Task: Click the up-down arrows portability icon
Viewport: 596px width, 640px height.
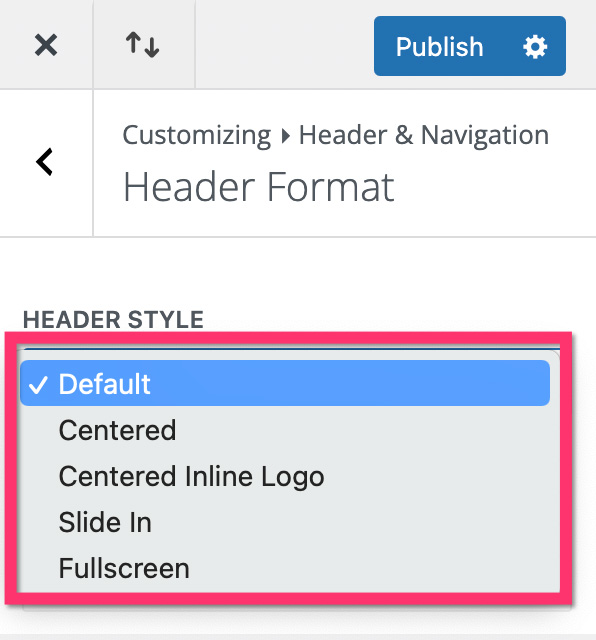Action: (142, 45)
